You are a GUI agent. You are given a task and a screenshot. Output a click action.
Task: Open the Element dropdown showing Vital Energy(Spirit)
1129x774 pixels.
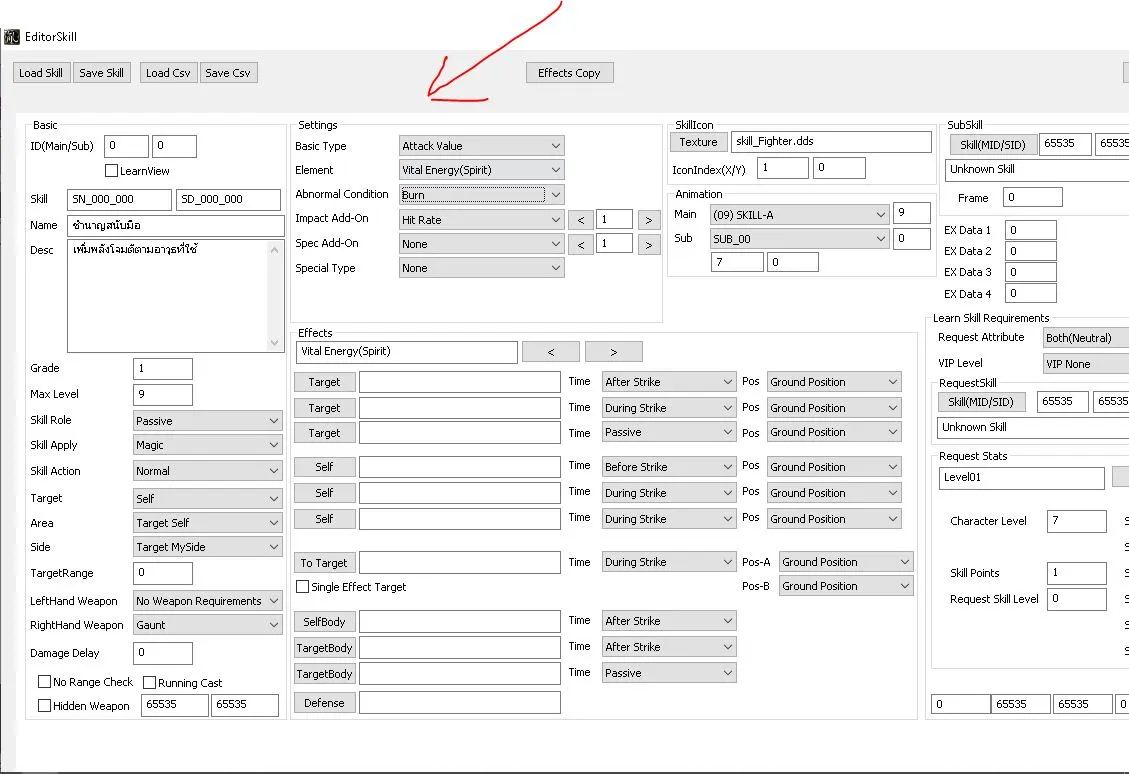[x=482, y=170]
